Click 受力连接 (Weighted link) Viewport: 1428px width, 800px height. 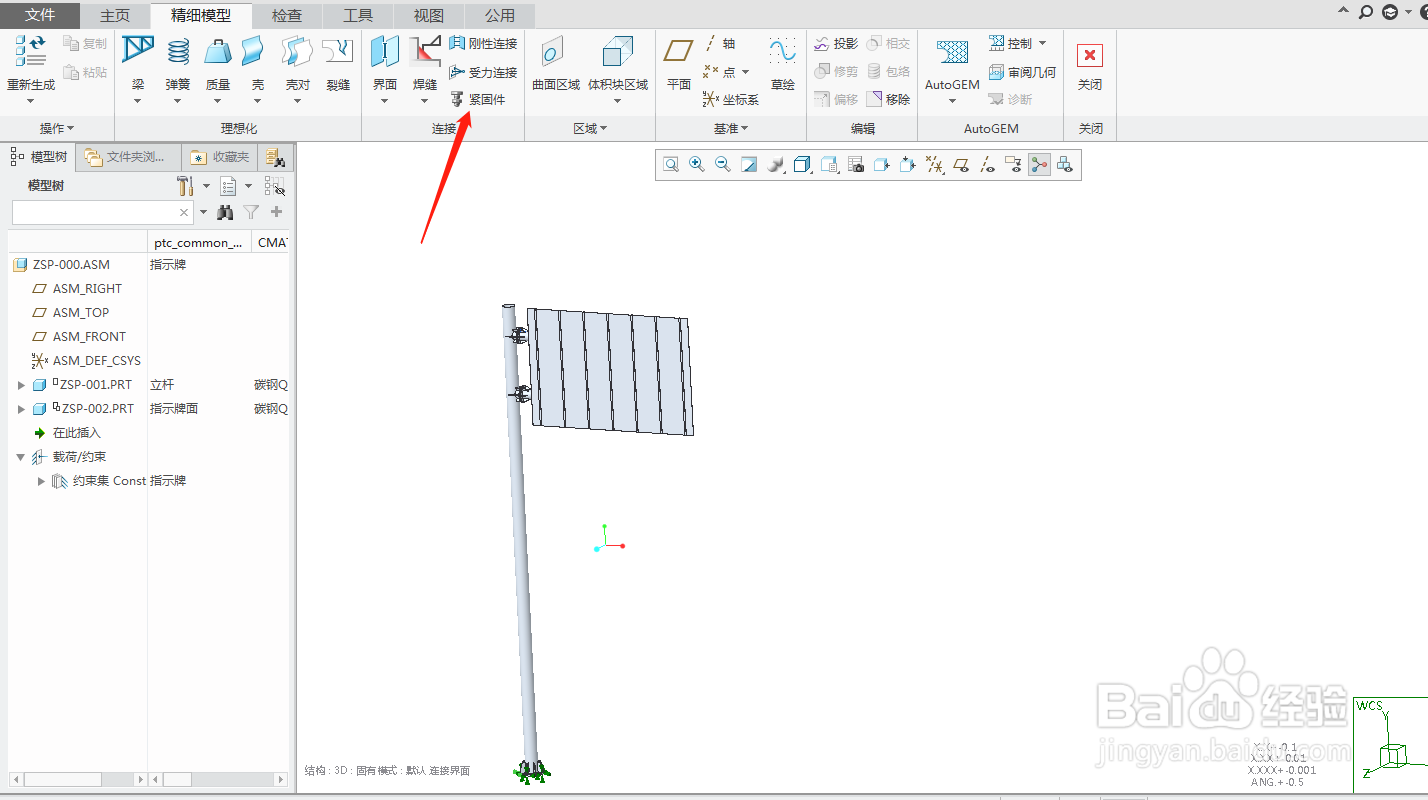click(483, 72)
